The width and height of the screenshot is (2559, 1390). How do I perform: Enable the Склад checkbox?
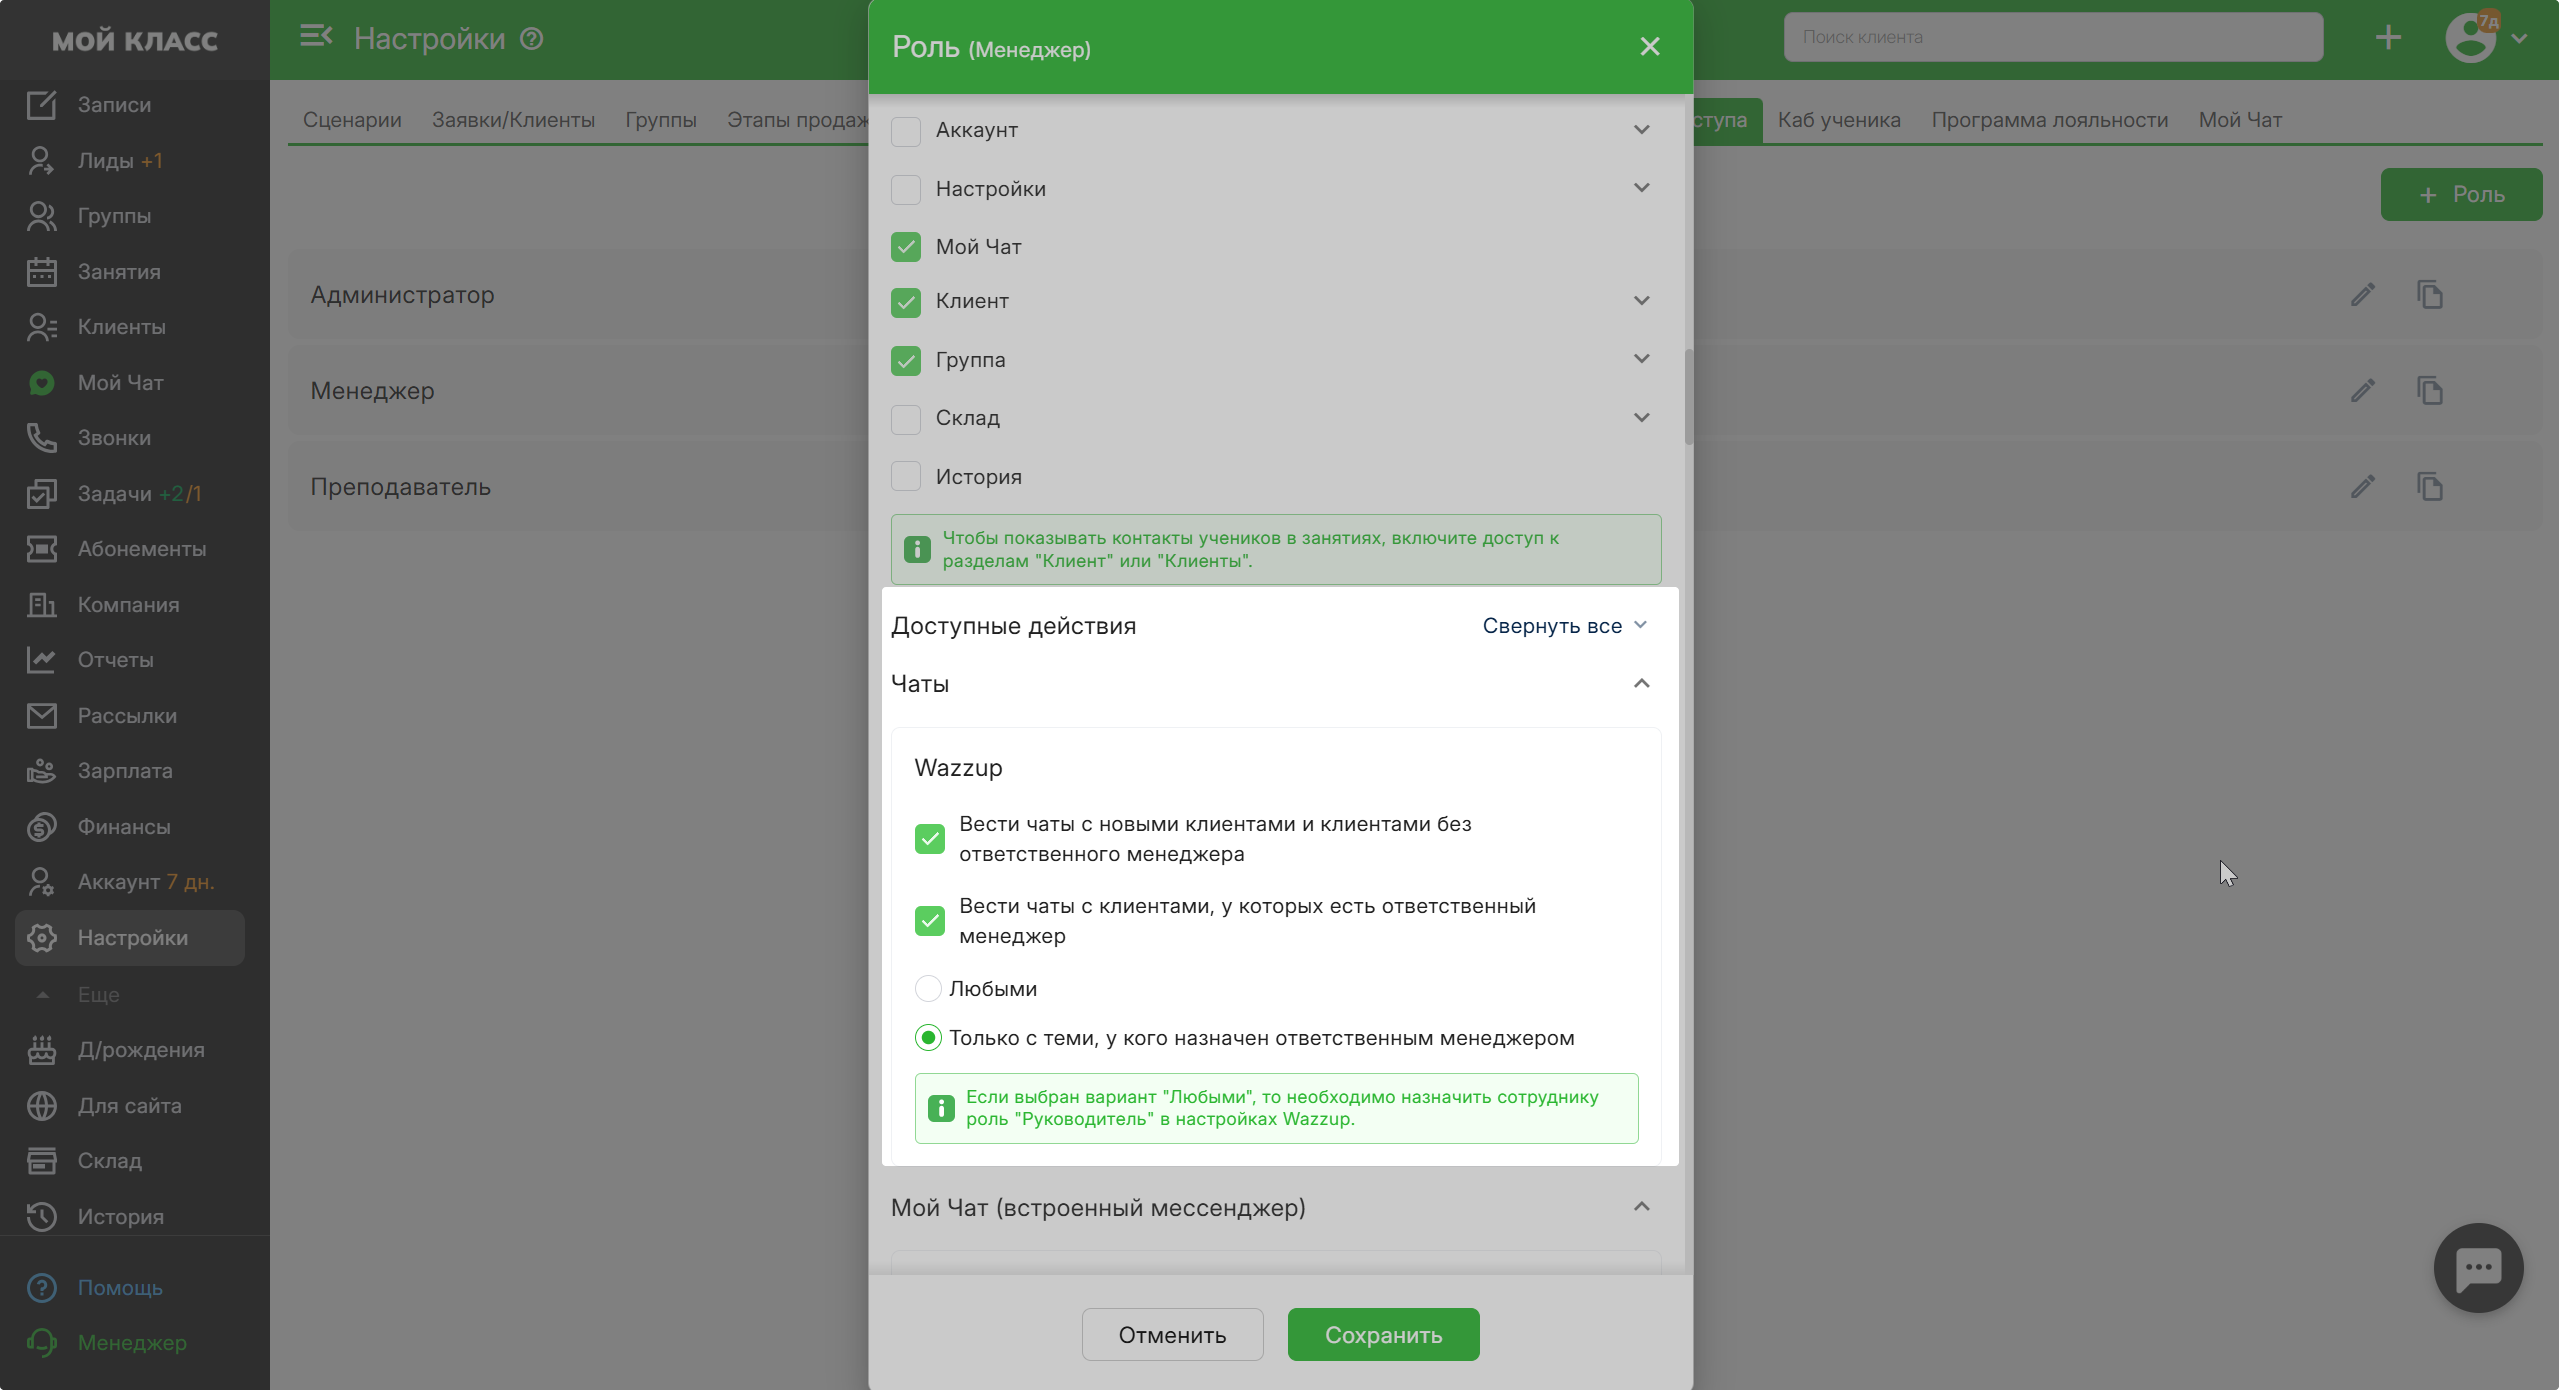point(906,419)
